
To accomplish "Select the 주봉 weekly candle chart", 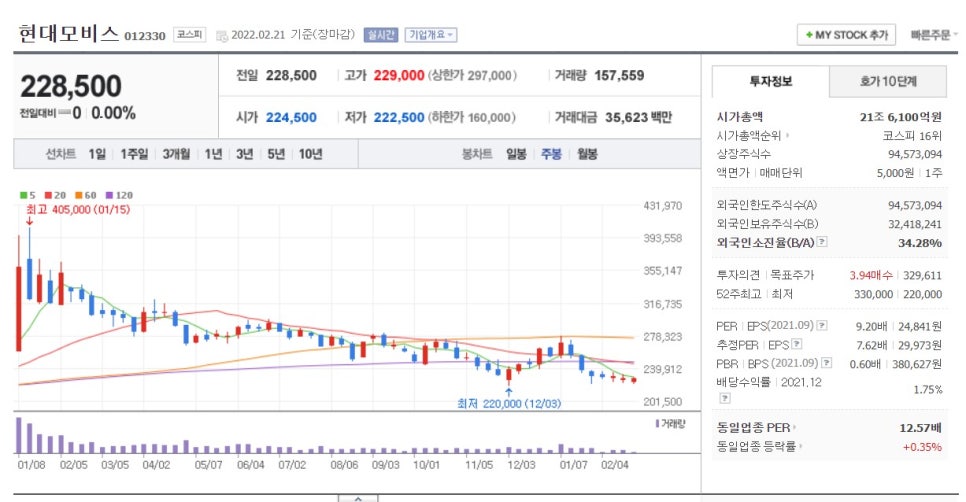I will click(551, 154).
